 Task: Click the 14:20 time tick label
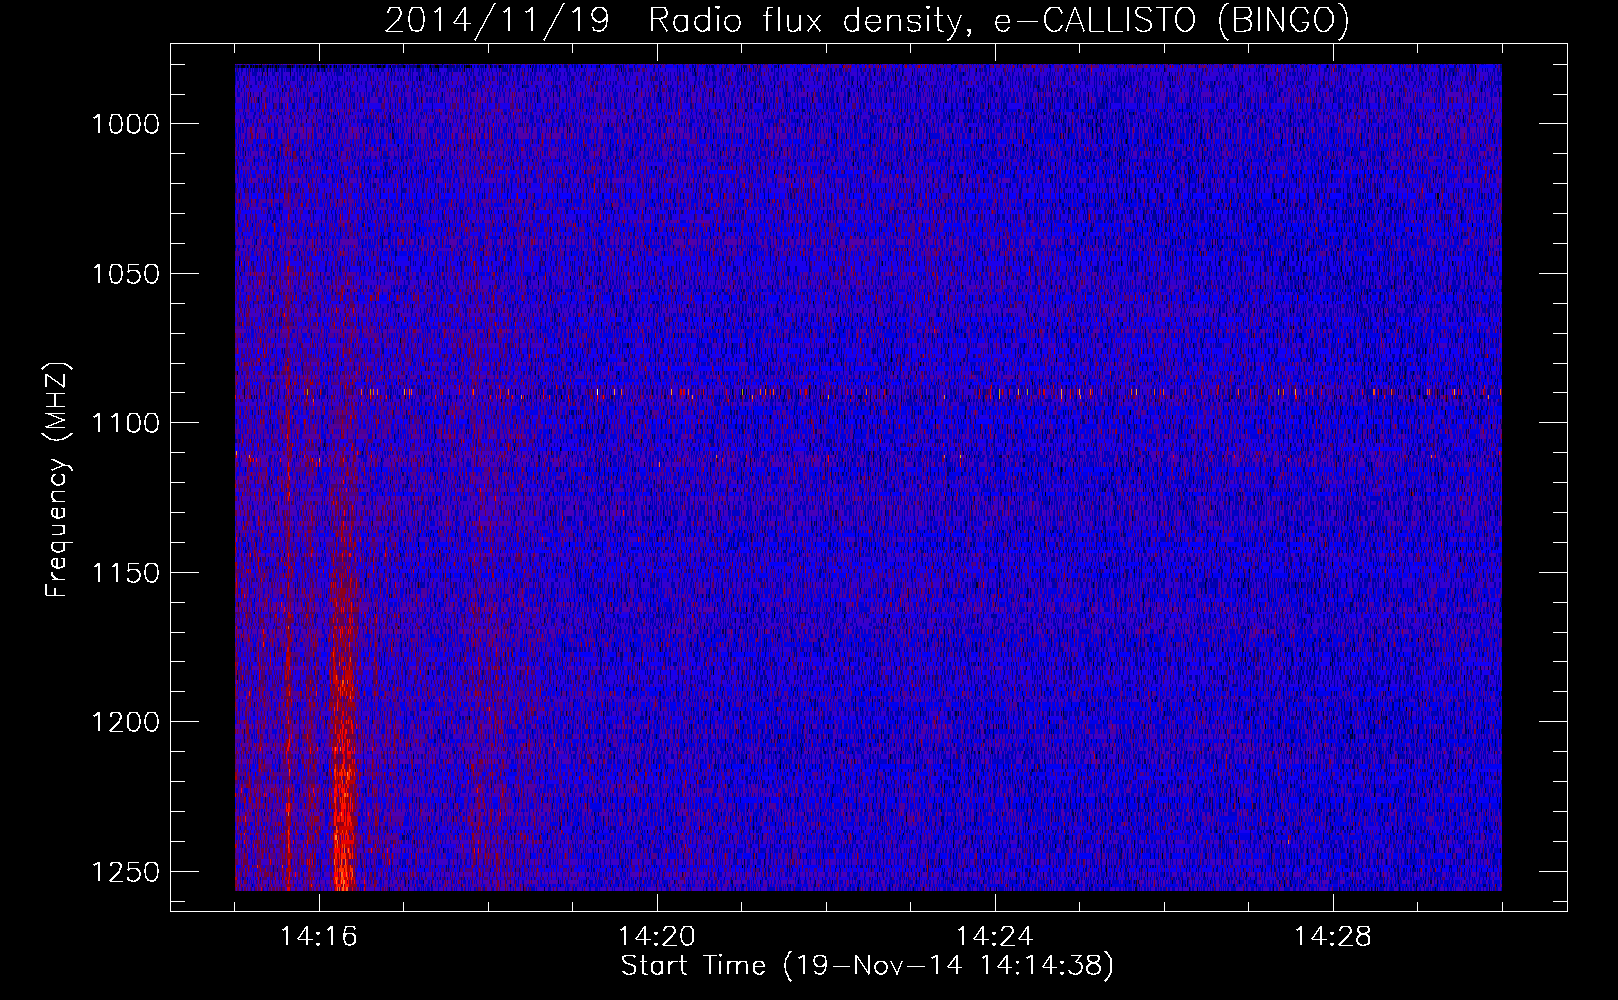point(657,937)
